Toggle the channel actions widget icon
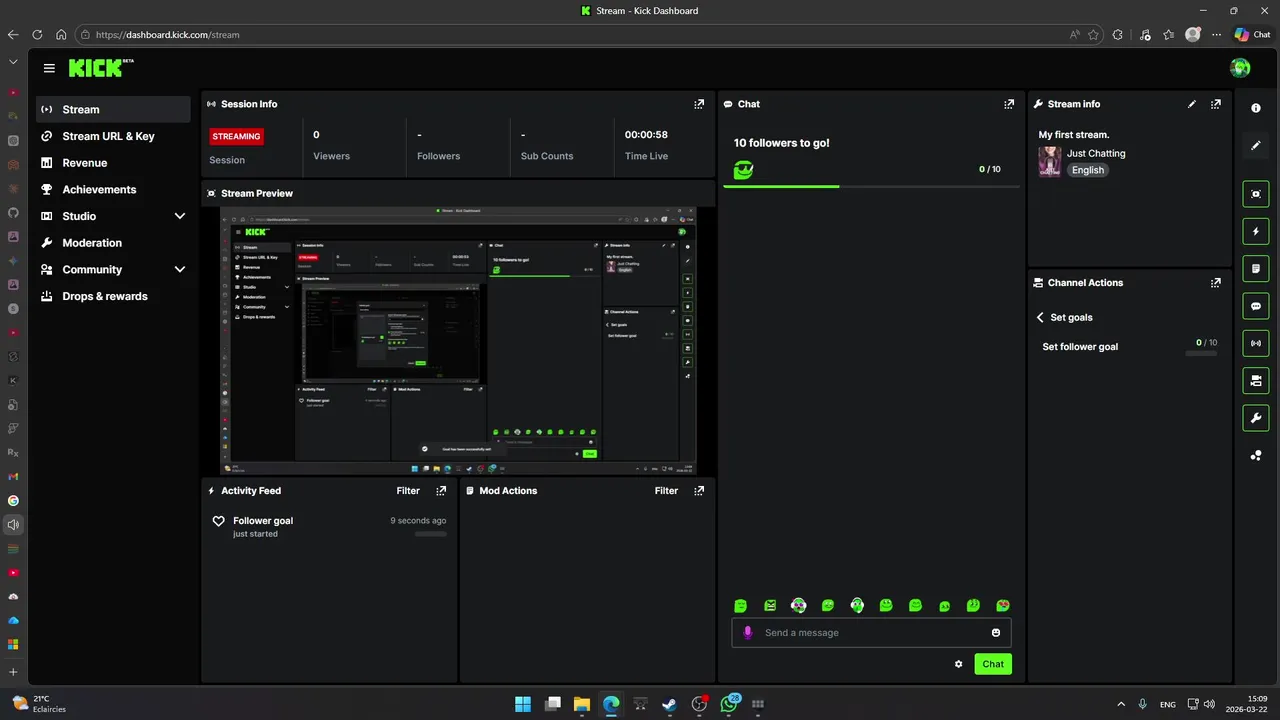The width and height of the screenshot is (1280, 720). [x=1256, y=380]
